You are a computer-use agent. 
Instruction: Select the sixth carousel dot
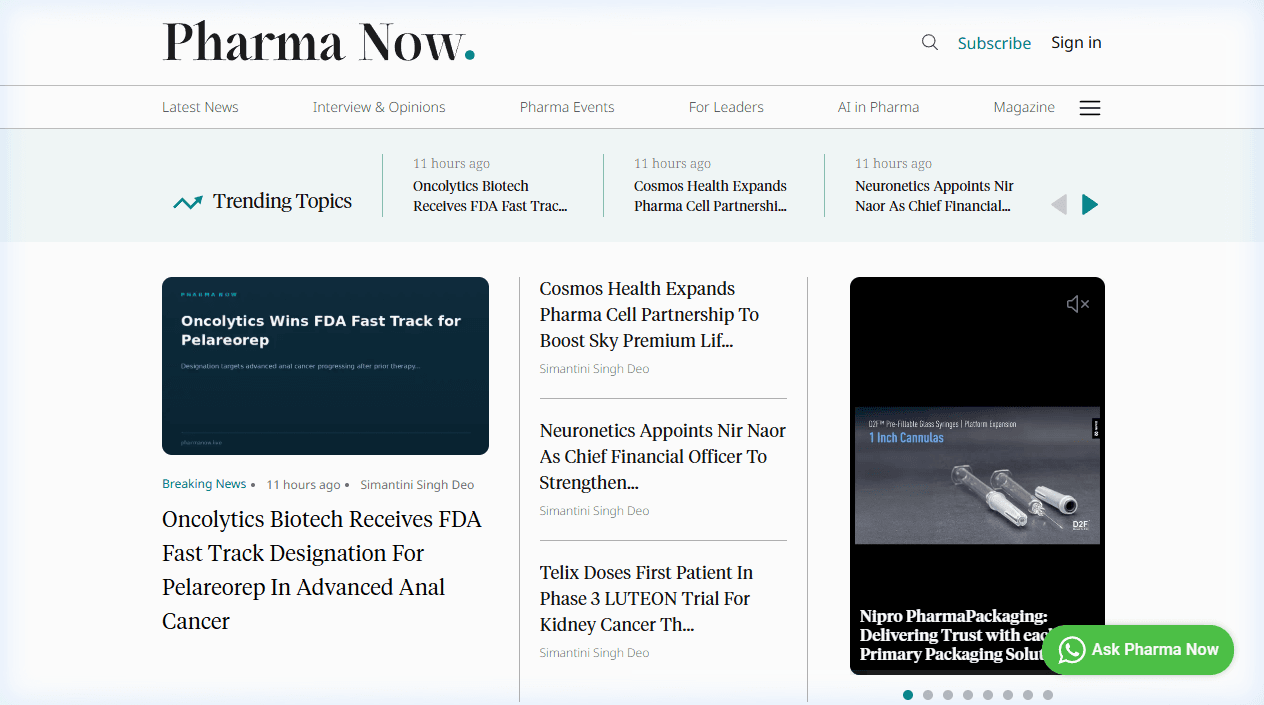tap(1008, 695)
